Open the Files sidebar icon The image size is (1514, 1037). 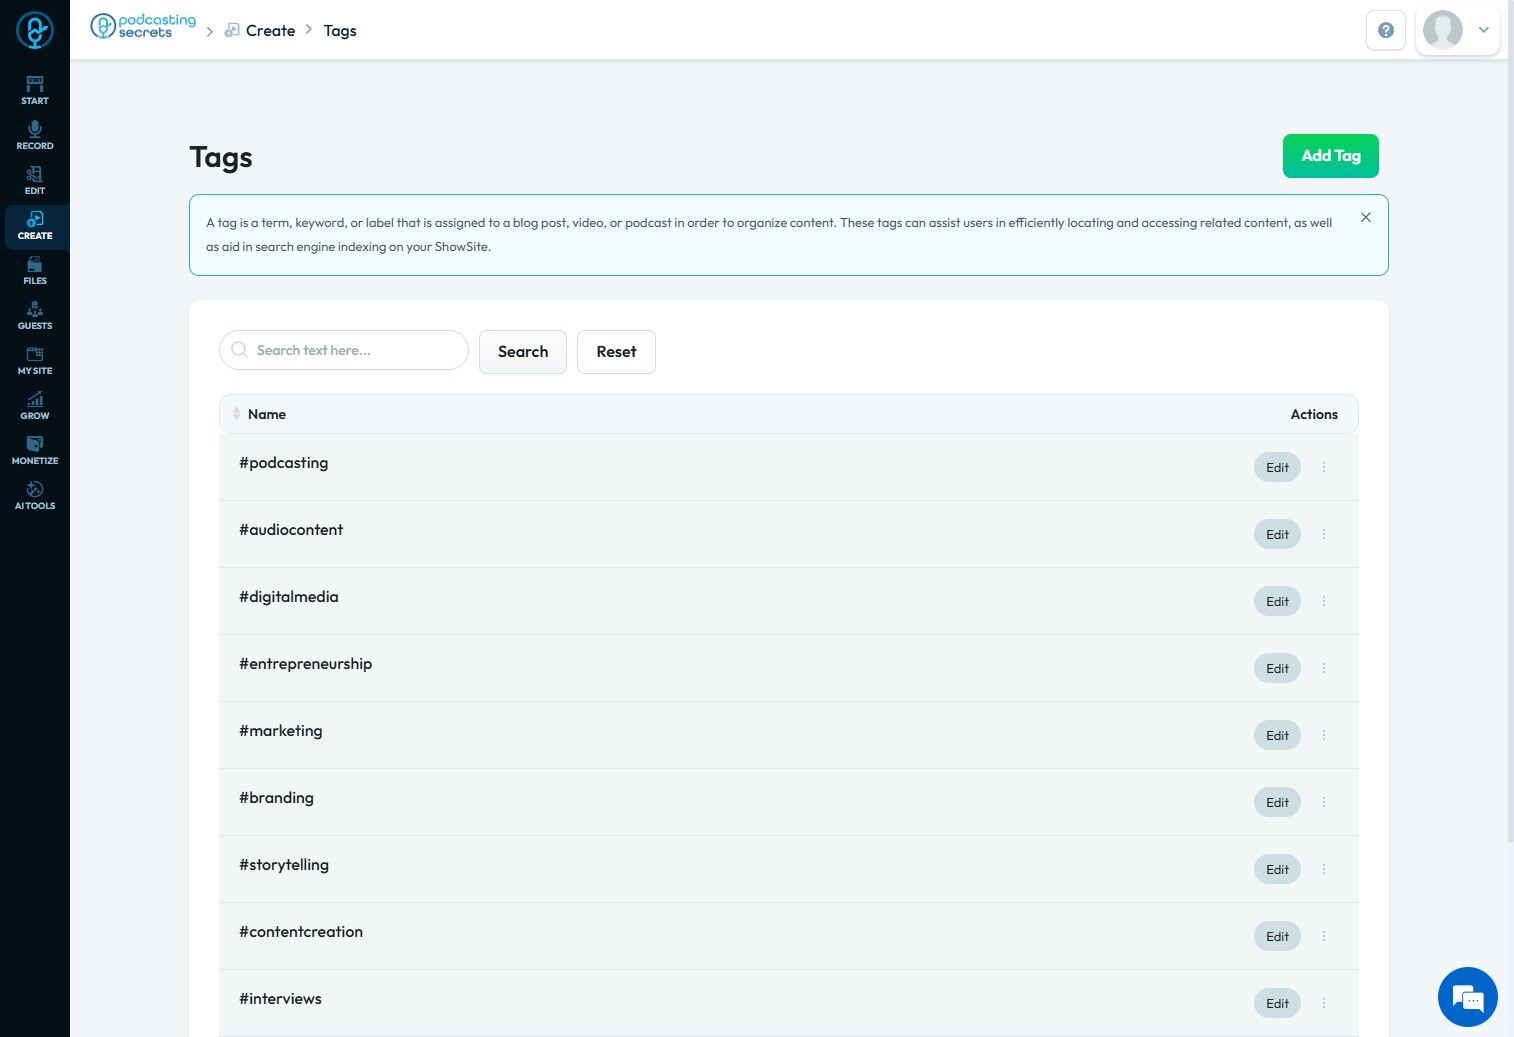[35, 269]
